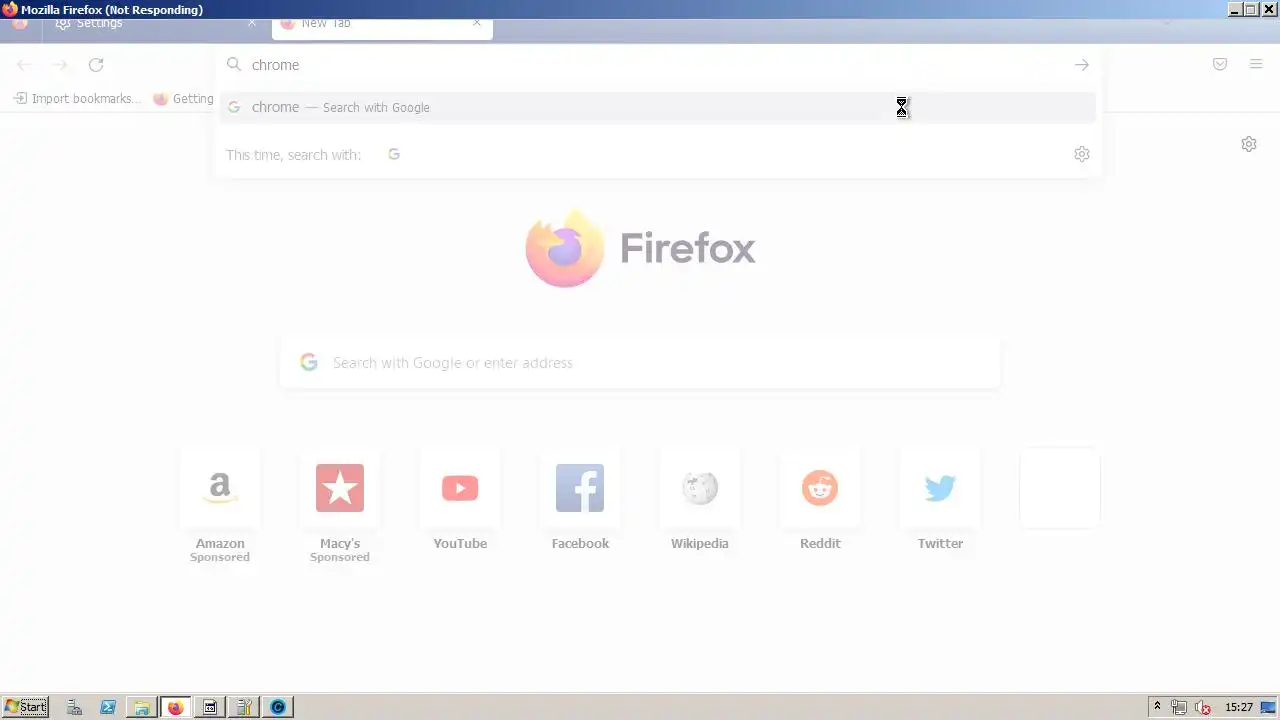Click the Server Manager taskbar icon
Screen dimensions: 1280x720
[x=74, y=707]
